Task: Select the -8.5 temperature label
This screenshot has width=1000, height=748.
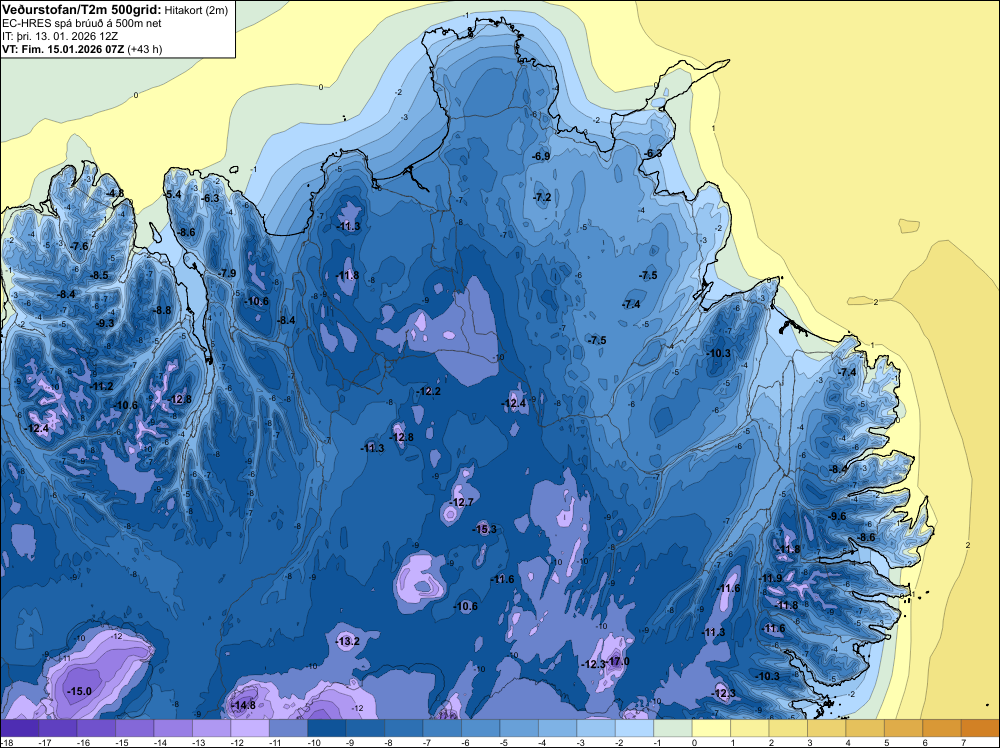Action: pos(99,275)
